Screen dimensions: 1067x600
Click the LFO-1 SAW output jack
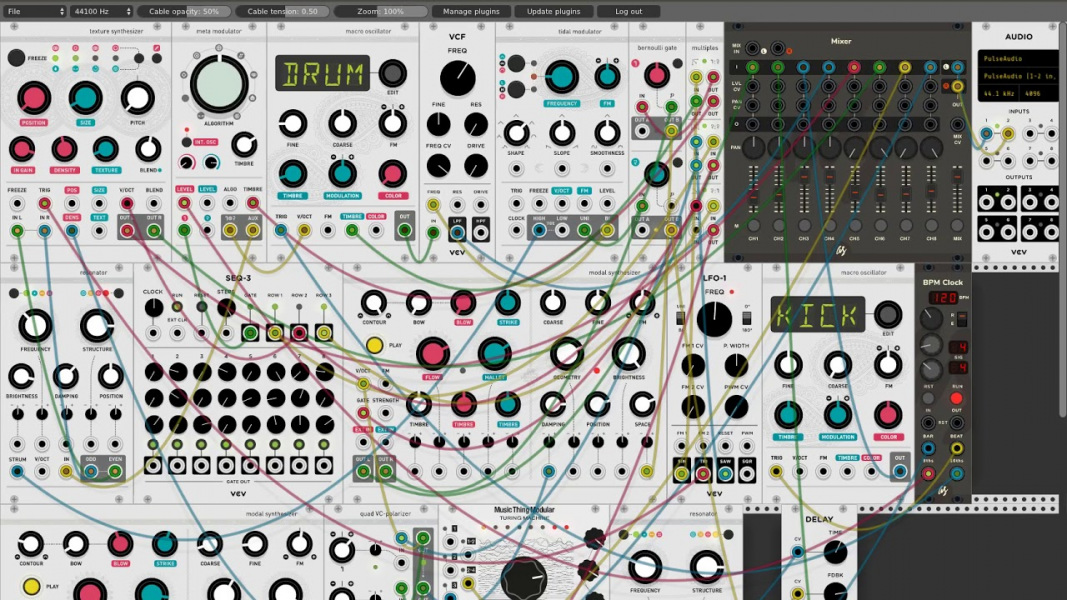tap(725, 472)
